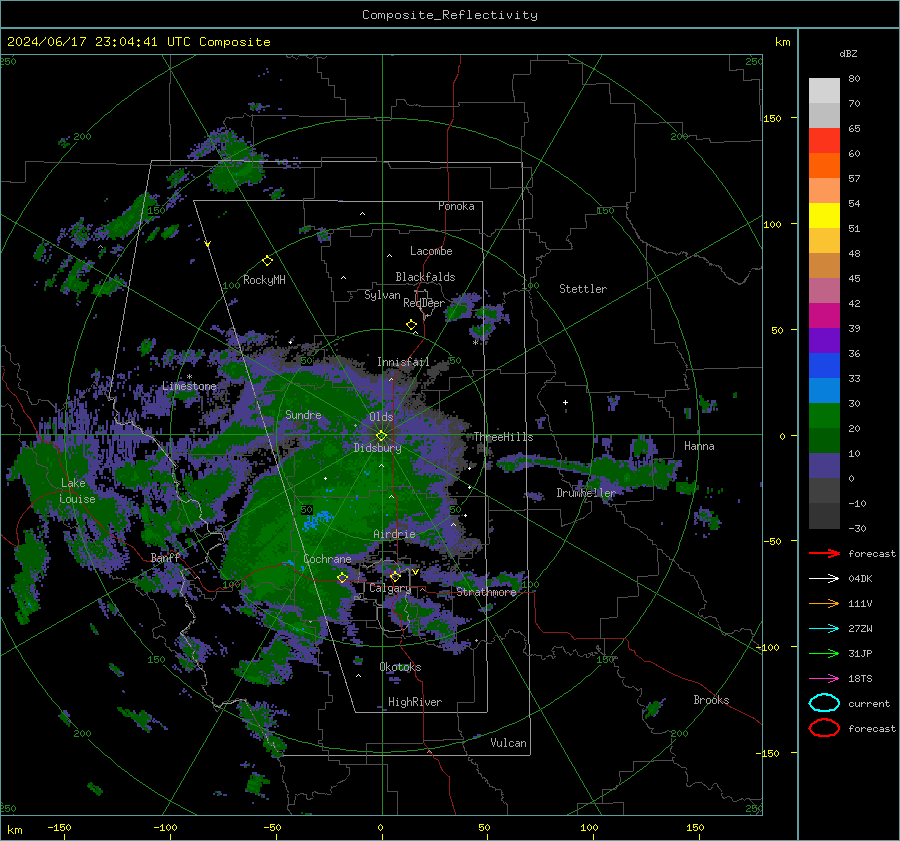Select the 60 dBZ red color swatch
The image size is (900, 841).
(x=824, y=140)
